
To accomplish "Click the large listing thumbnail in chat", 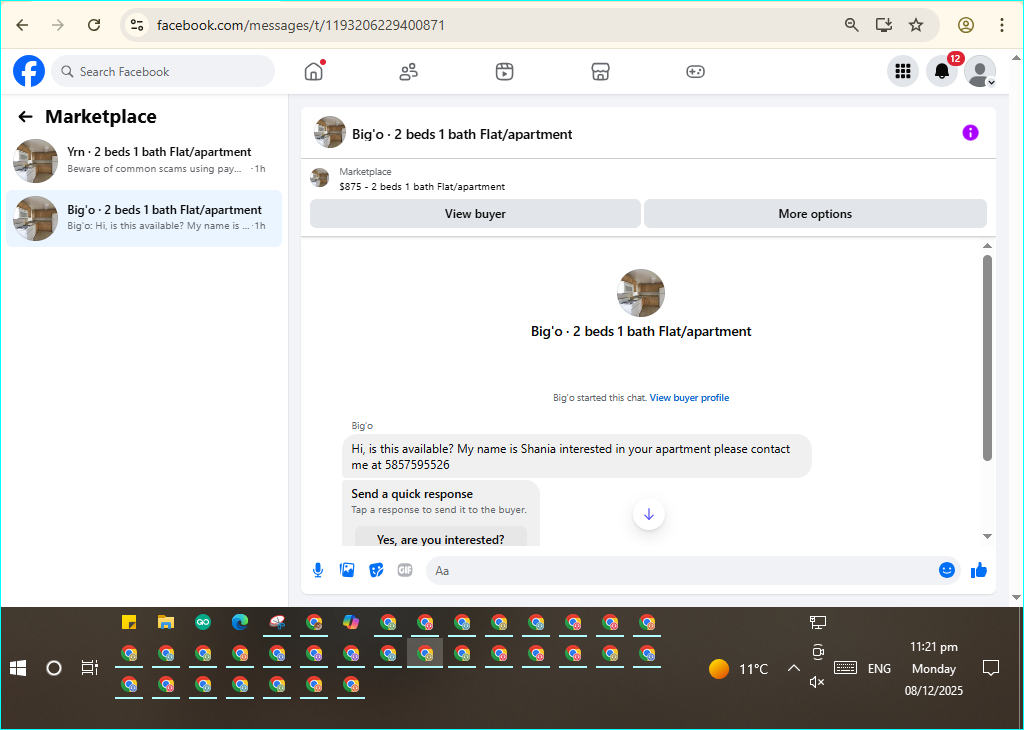I will point(641,293).
